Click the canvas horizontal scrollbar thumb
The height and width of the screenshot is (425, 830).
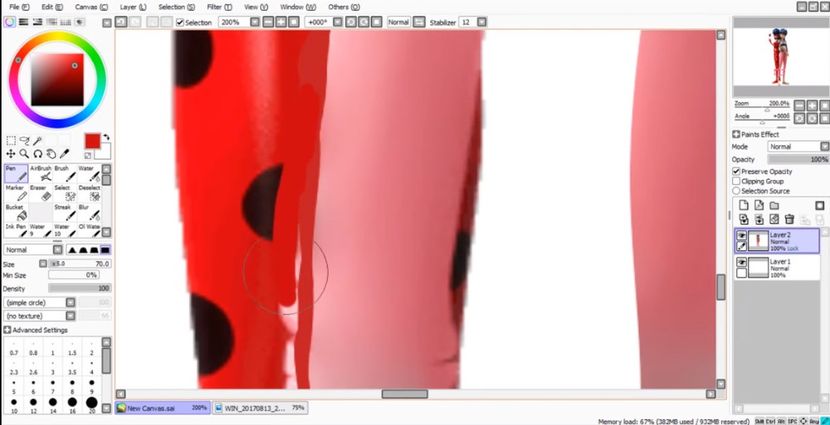tap(404, 394)
